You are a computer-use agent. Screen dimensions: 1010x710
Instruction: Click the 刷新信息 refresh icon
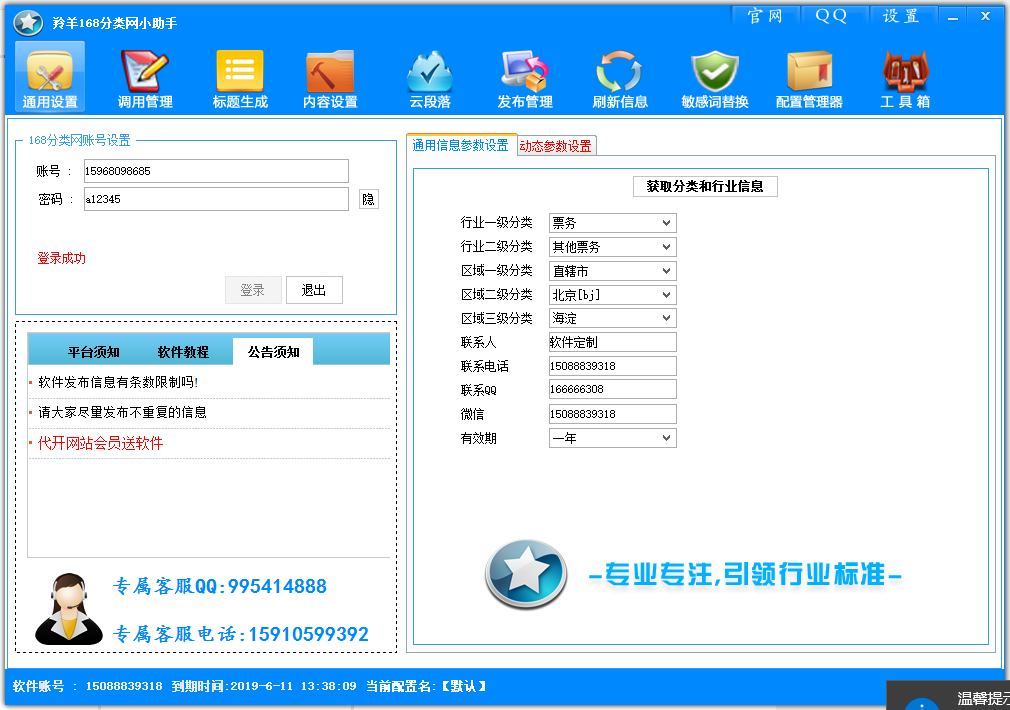point(619,79)
